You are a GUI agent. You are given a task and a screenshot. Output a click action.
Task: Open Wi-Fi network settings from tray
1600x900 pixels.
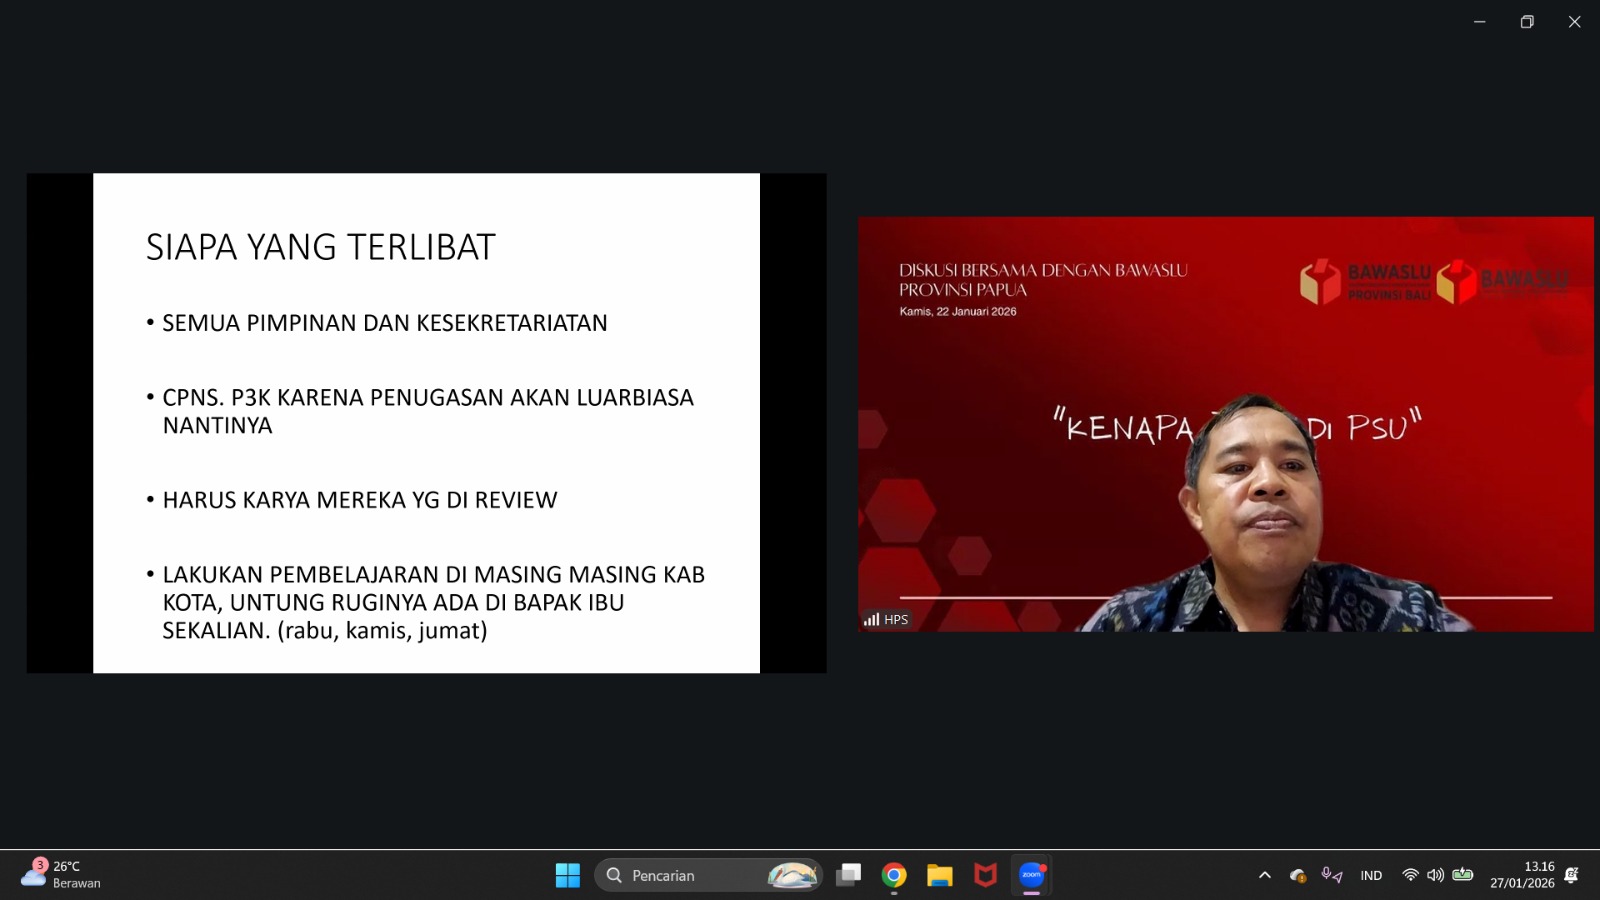click(x=1410, y=875)
